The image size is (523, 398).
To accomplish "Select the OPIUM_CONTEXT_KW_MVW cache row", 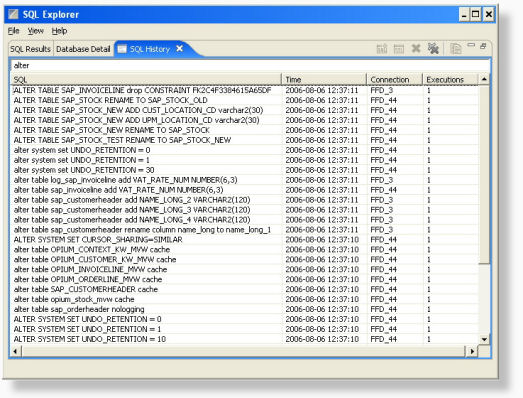I will point(245,250).
